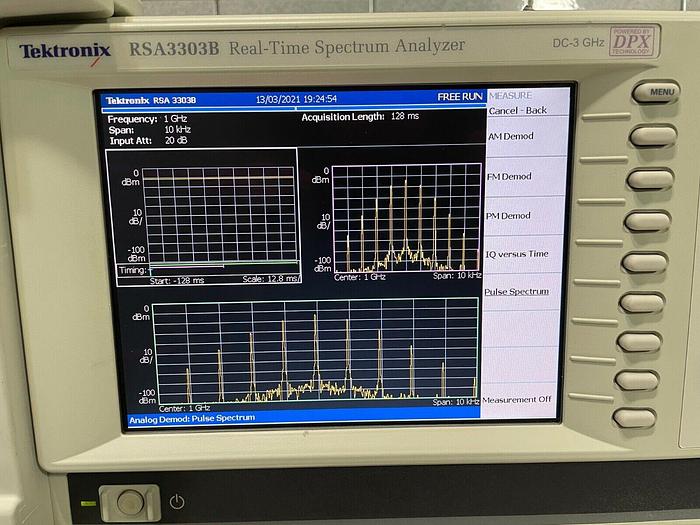This screenshot has width=700, height=525.
Task: Push the hardware side key beside AM Demod
Action: [x=653, y=136]
